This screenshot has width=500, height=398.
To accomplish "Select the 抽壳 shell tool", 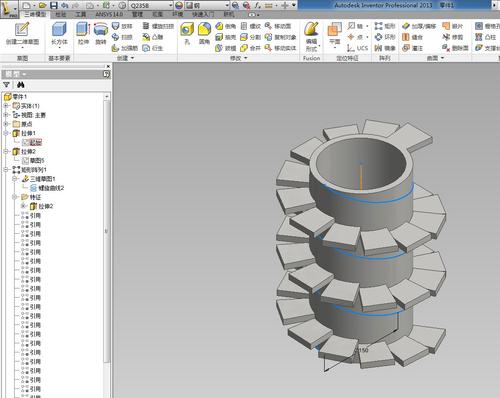I will [x=226, y=37].
